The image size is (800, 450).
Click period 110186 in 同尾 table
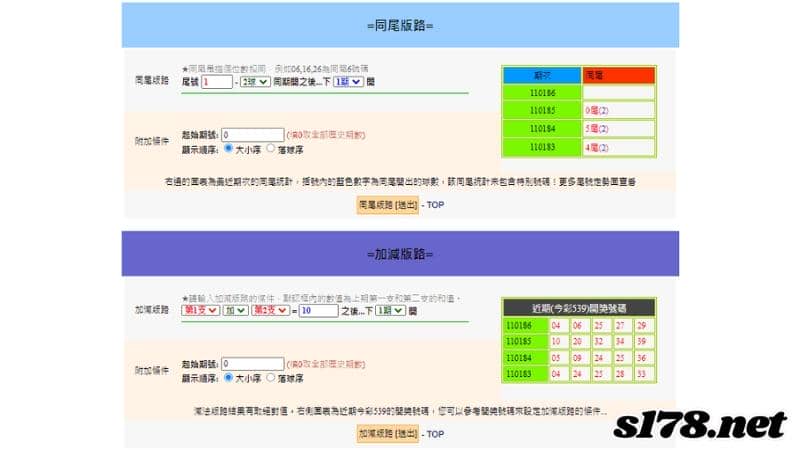542,93
